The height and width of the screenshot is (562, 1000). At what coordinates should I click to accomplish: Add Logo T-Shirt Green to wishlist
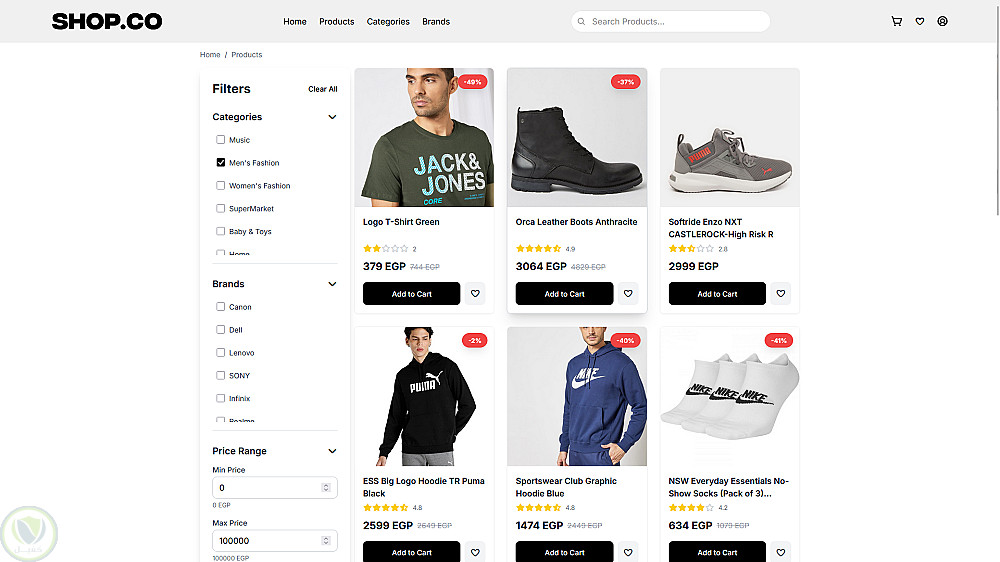[475, 294]
